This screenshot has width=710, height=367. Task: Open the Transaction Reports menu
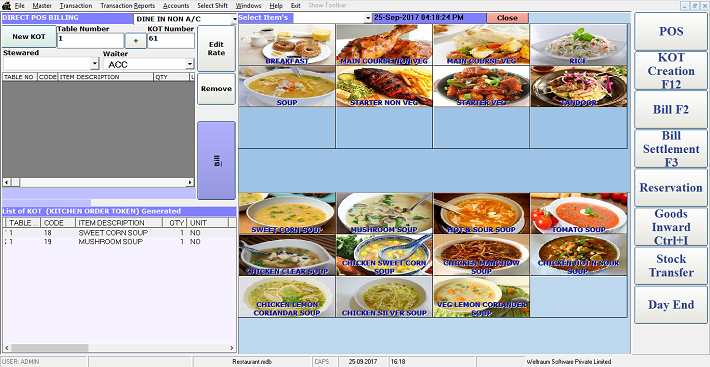(127, 6)
